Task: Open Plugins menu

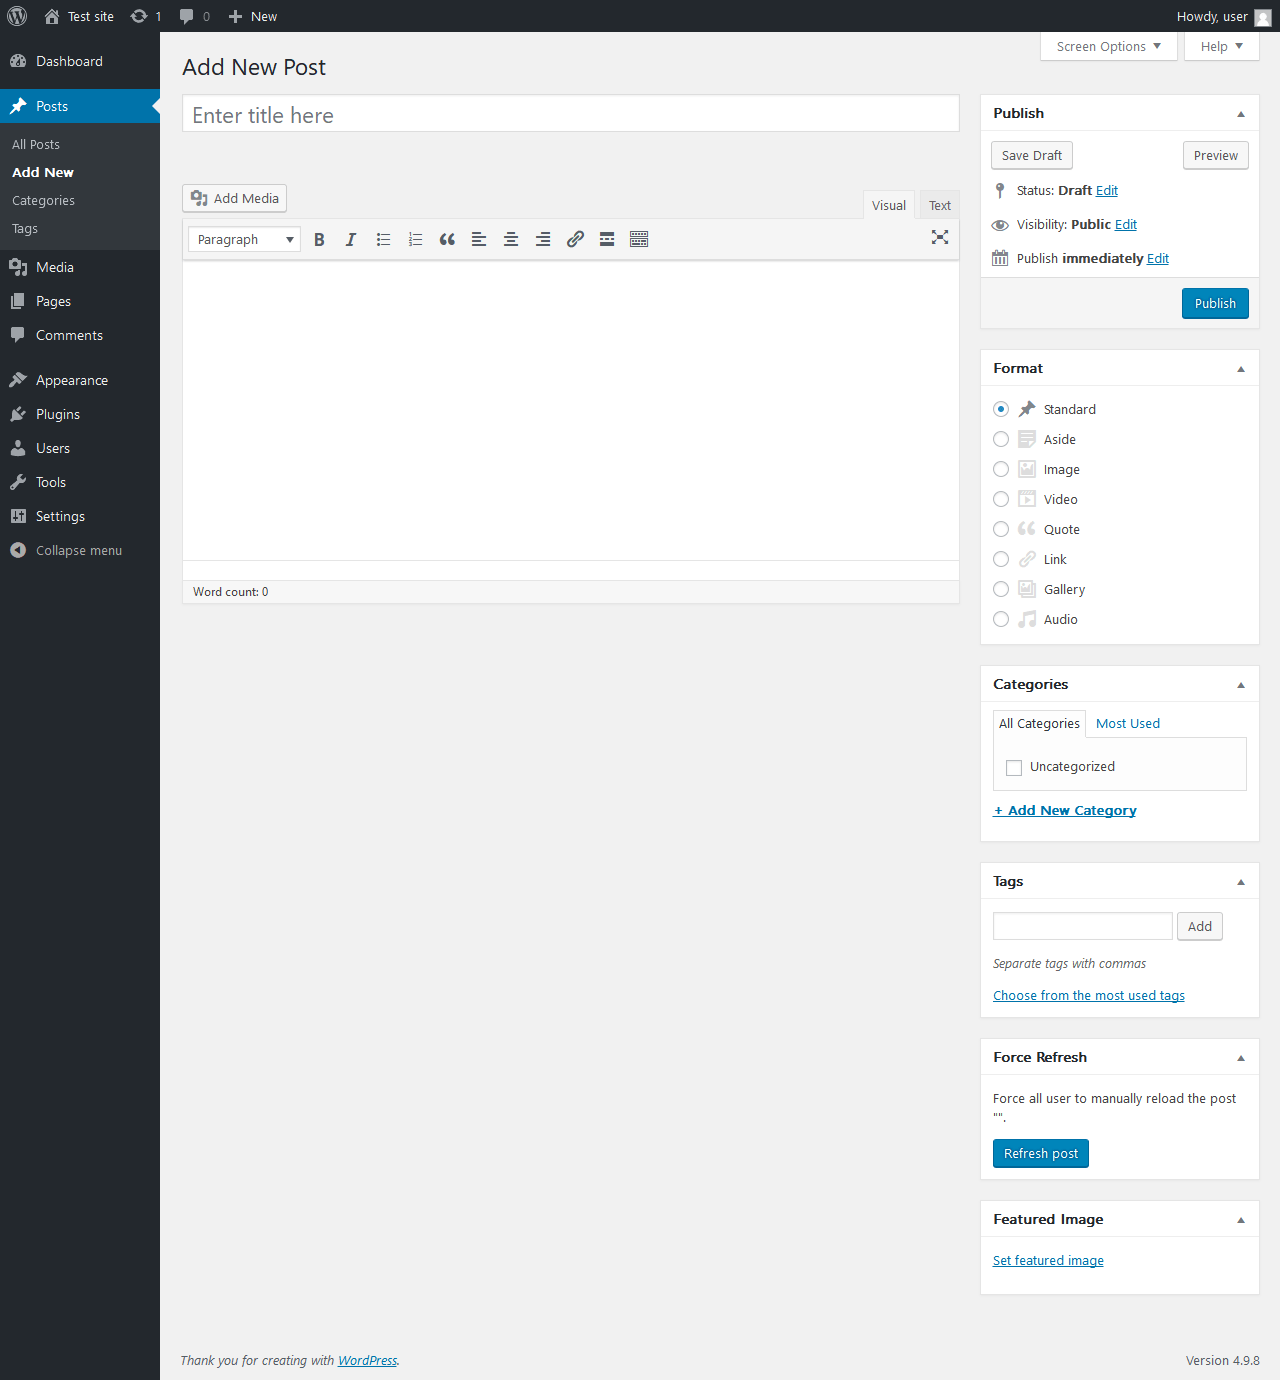Action: pyautogui.click(x=80, y=414)
